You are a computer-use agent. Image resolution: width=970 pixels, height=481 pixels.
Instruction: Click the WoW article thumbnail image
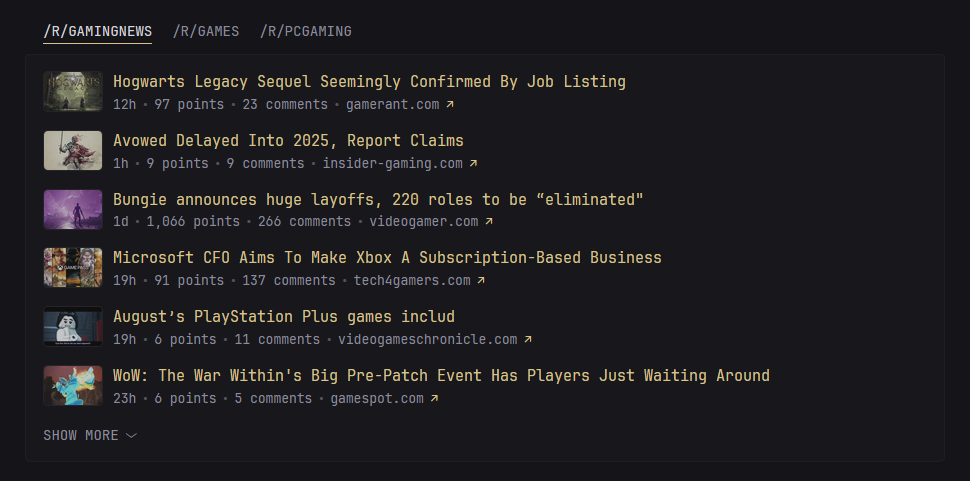[73, 386]
